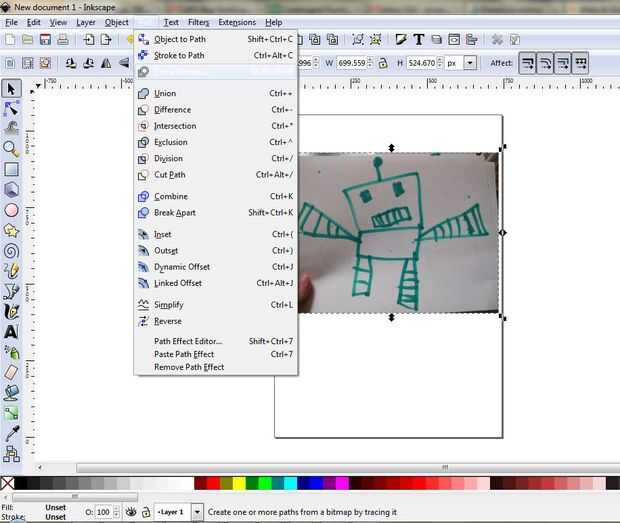
Task: Open Fill and Stroke dialog icon
Action: point(401,40)
